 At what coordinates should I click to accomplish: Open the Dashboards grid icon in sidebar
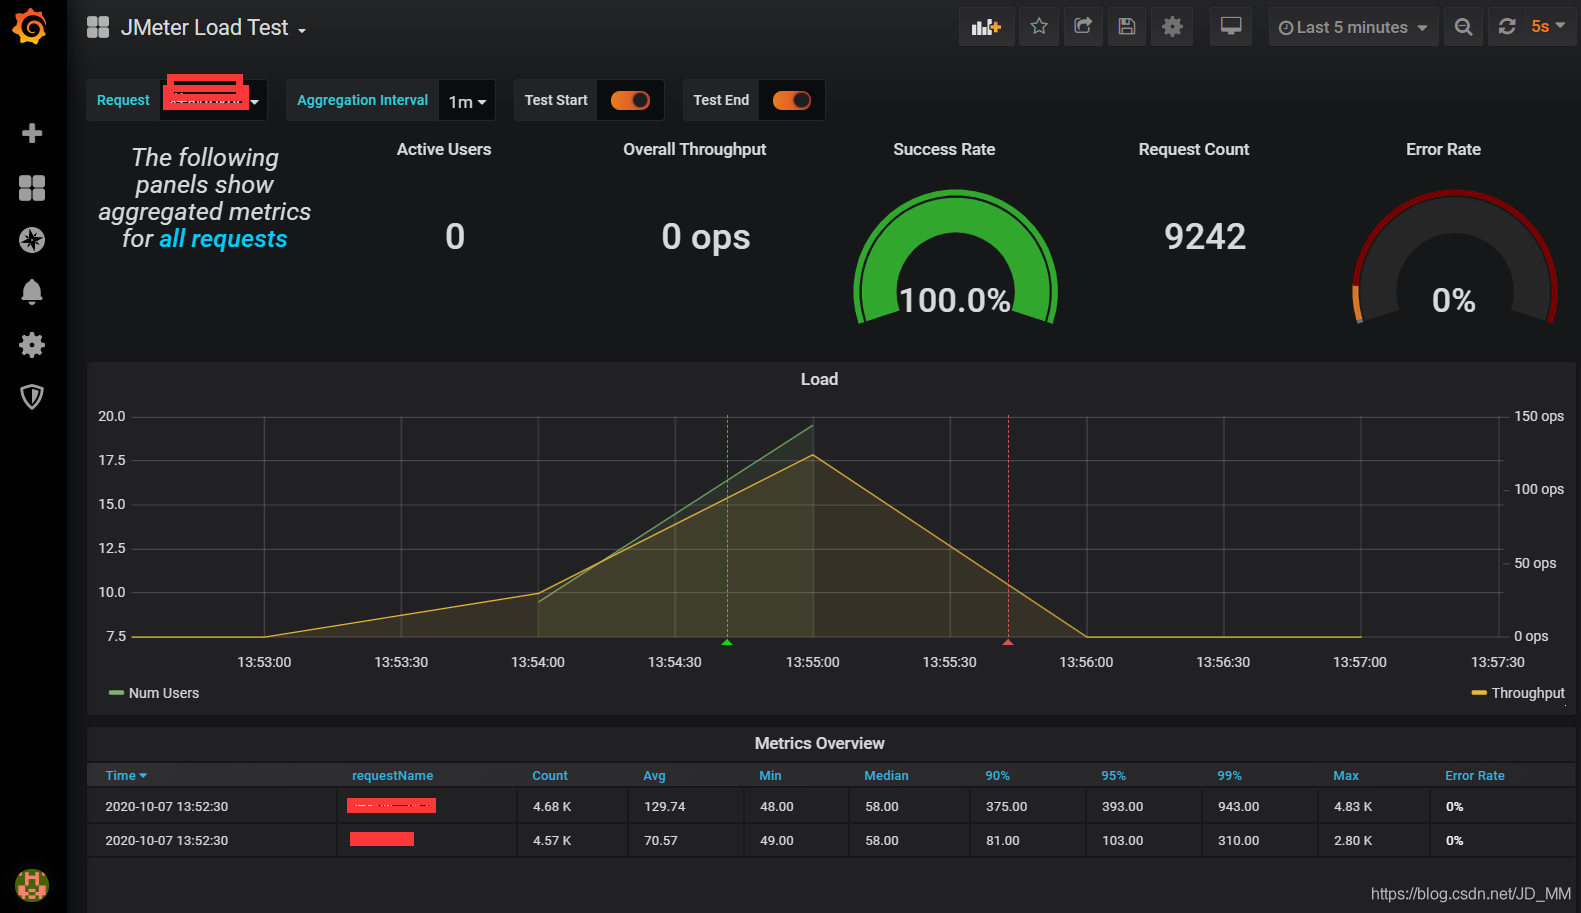pyautogui.click(x=32, y=188)
